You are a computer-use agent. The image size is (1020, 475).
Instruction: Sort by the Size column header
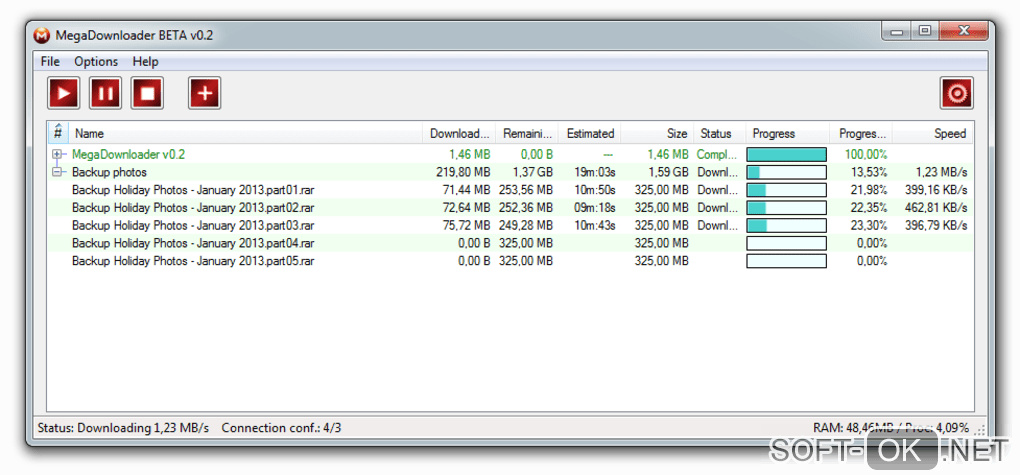coord(657,133)
